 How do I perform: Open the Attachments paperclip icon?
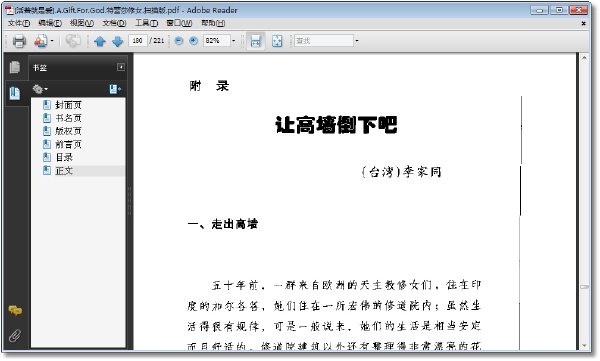(15, 335)
